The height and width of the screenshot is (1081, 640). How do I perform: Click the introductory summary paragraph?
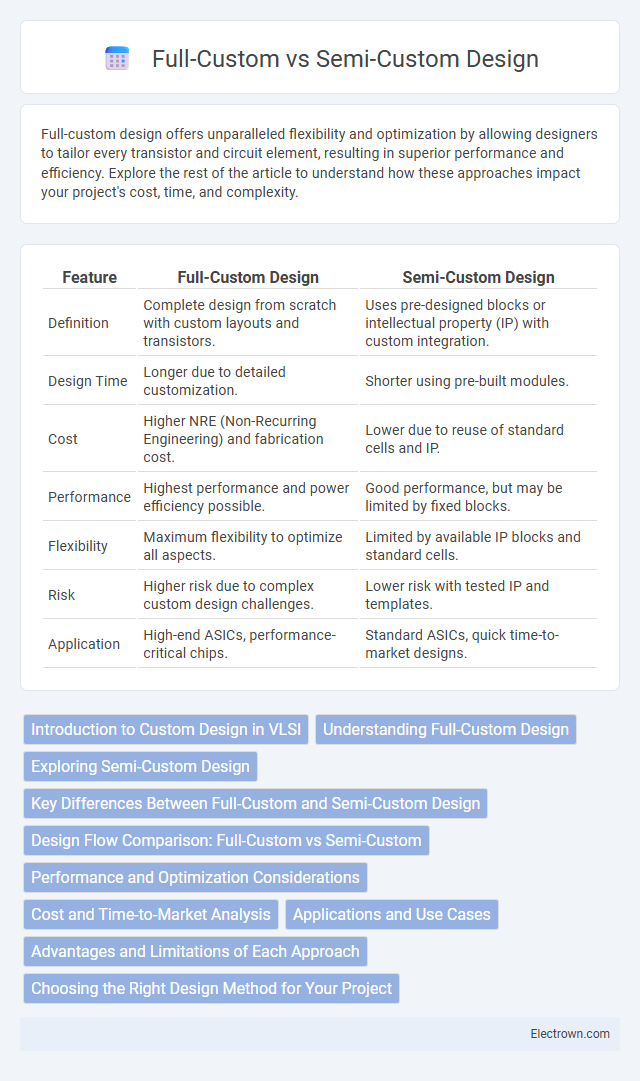pos(320,163)
